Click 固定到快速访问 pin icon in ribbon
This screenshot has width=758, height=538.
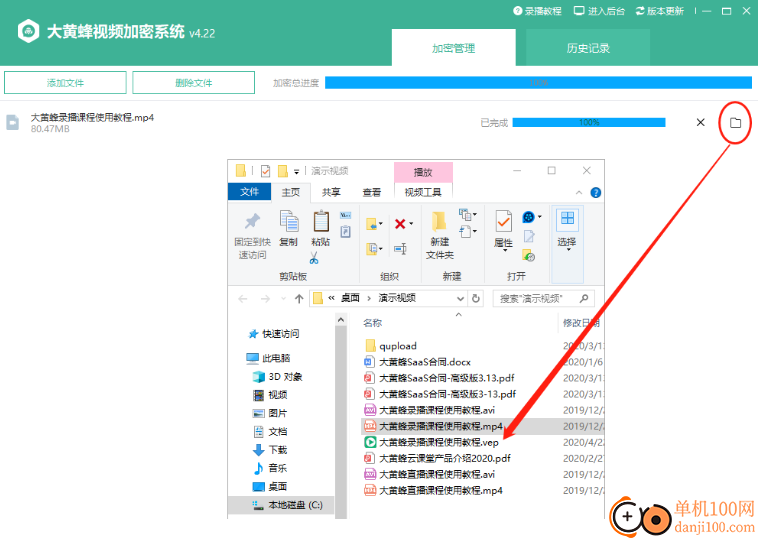pyautogui.click(x=252, y=222)
